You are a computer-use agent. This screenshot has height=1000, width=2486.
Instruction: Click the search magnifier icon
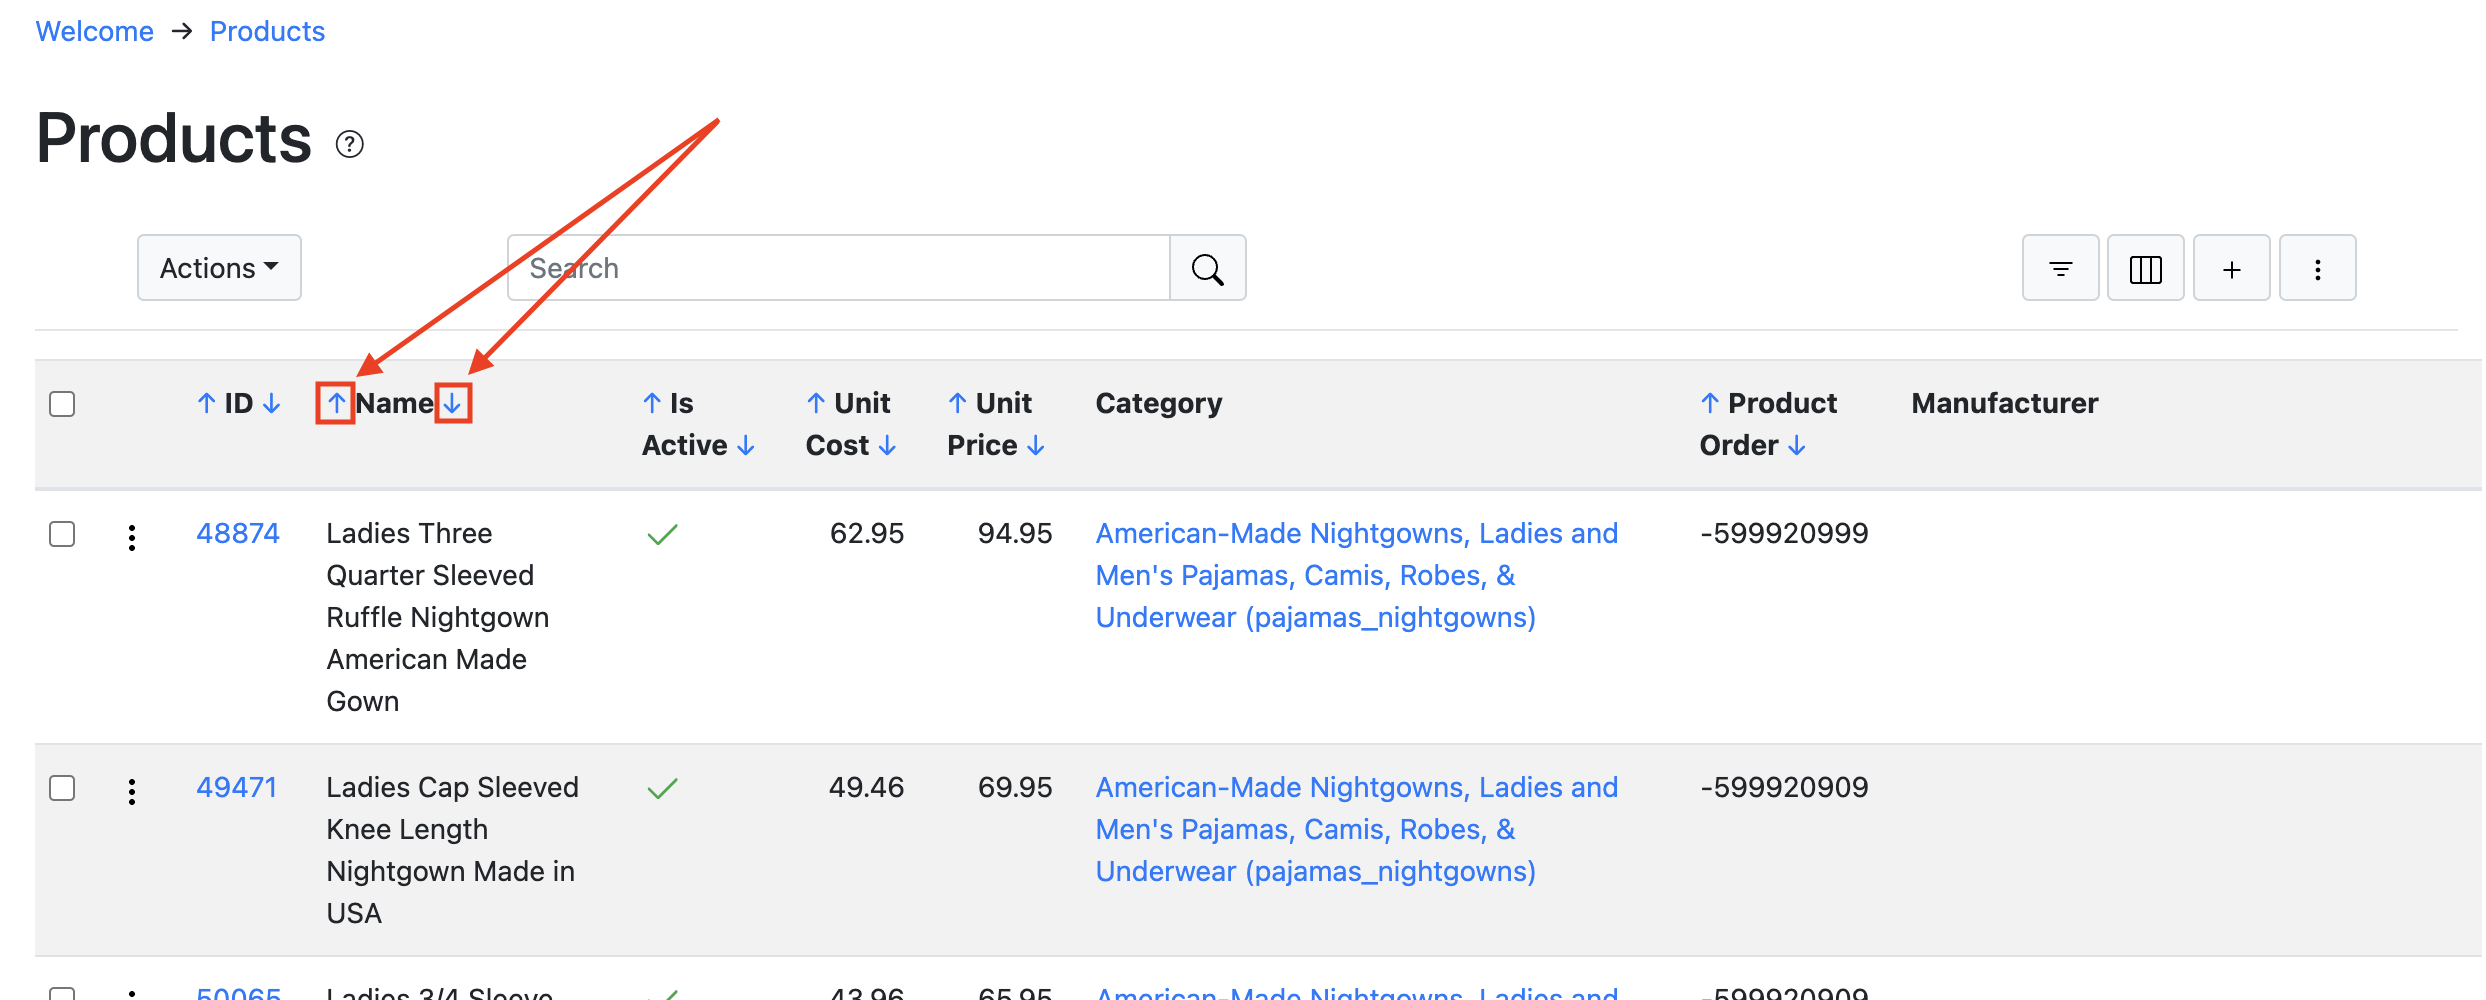coord(1207,268)
